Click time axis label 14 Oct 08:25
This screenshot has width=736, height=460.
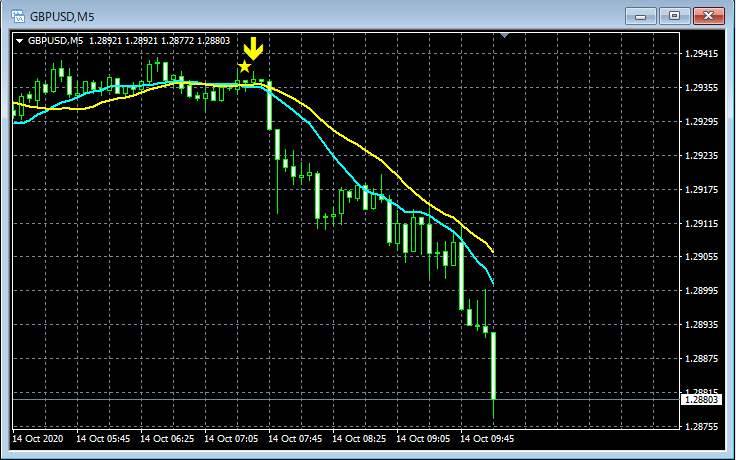(359, 438)
